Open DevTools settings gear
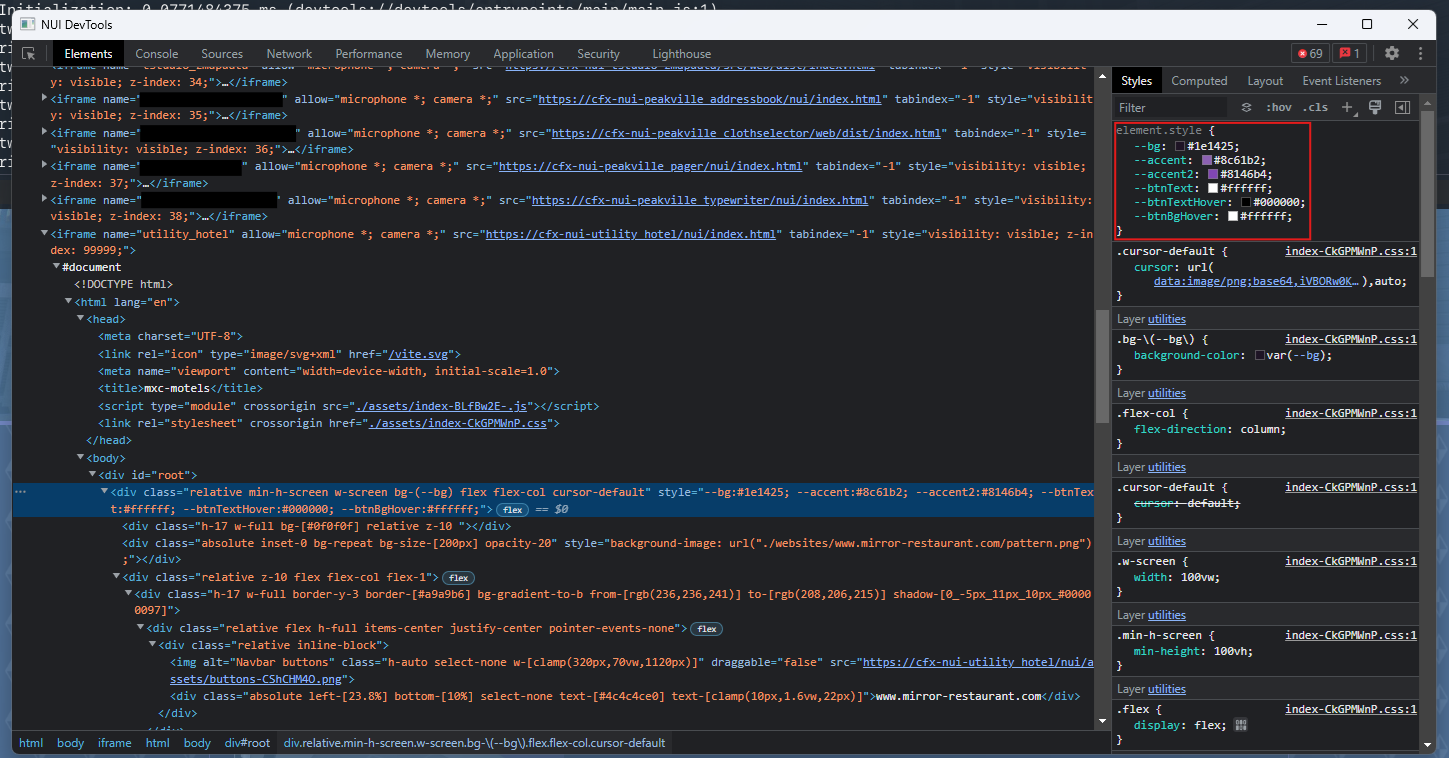Screen dimensions: 1449x758 (1392, 52)
